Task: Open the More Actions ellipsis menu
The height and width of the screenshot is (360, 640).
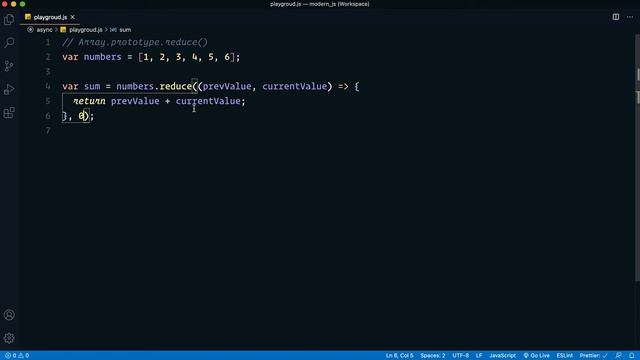Action: [630, 17]
